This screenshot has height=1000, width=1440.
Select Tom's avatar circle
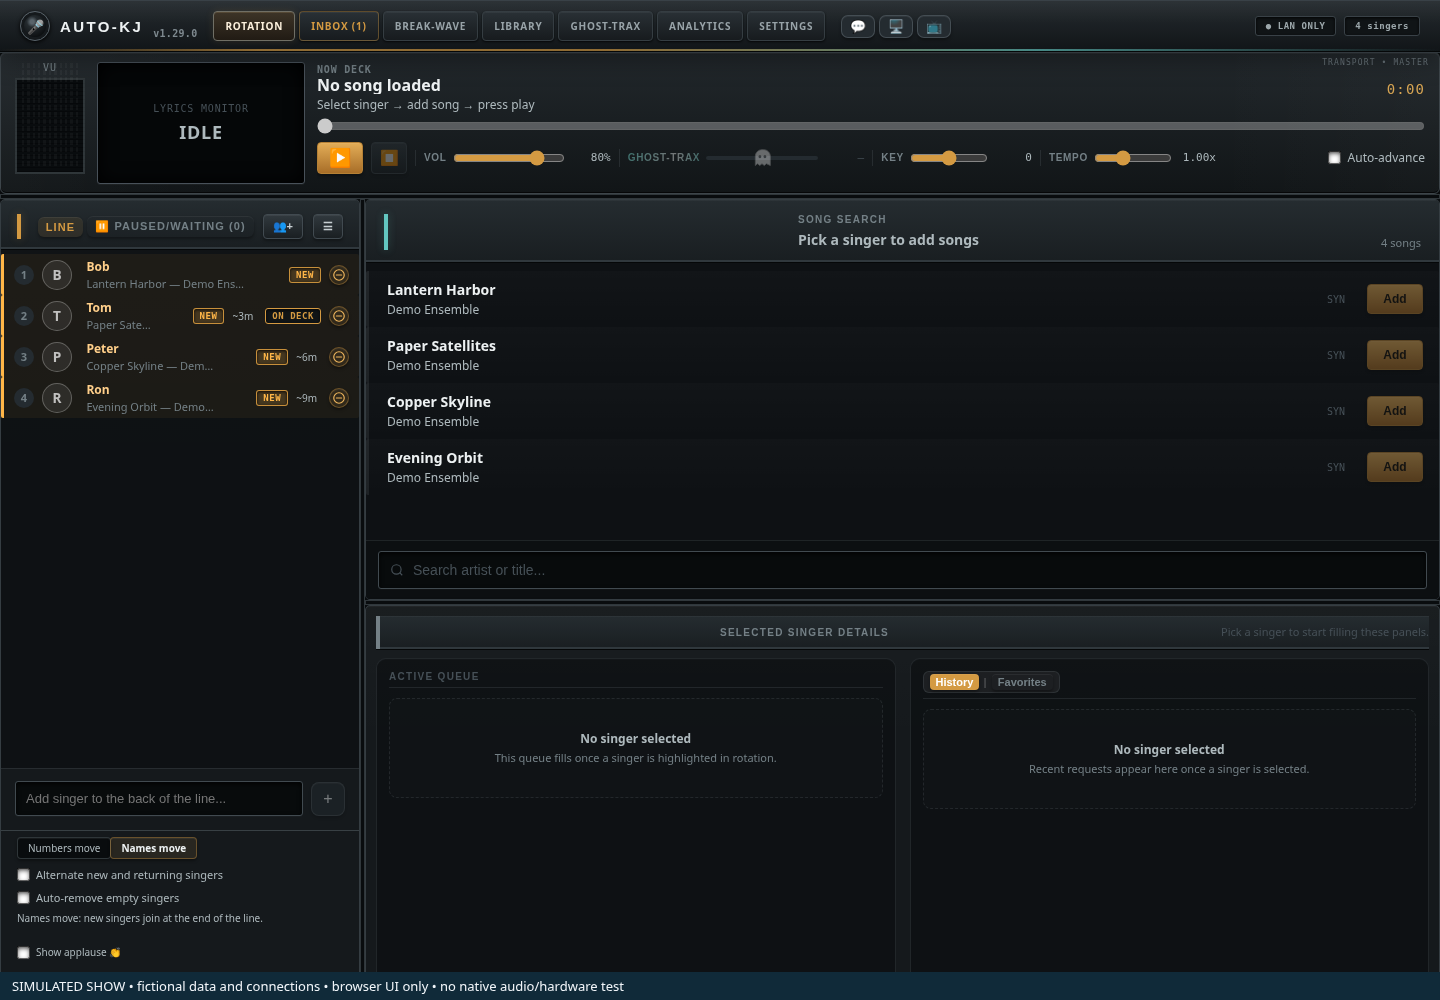tap(57, 316)
